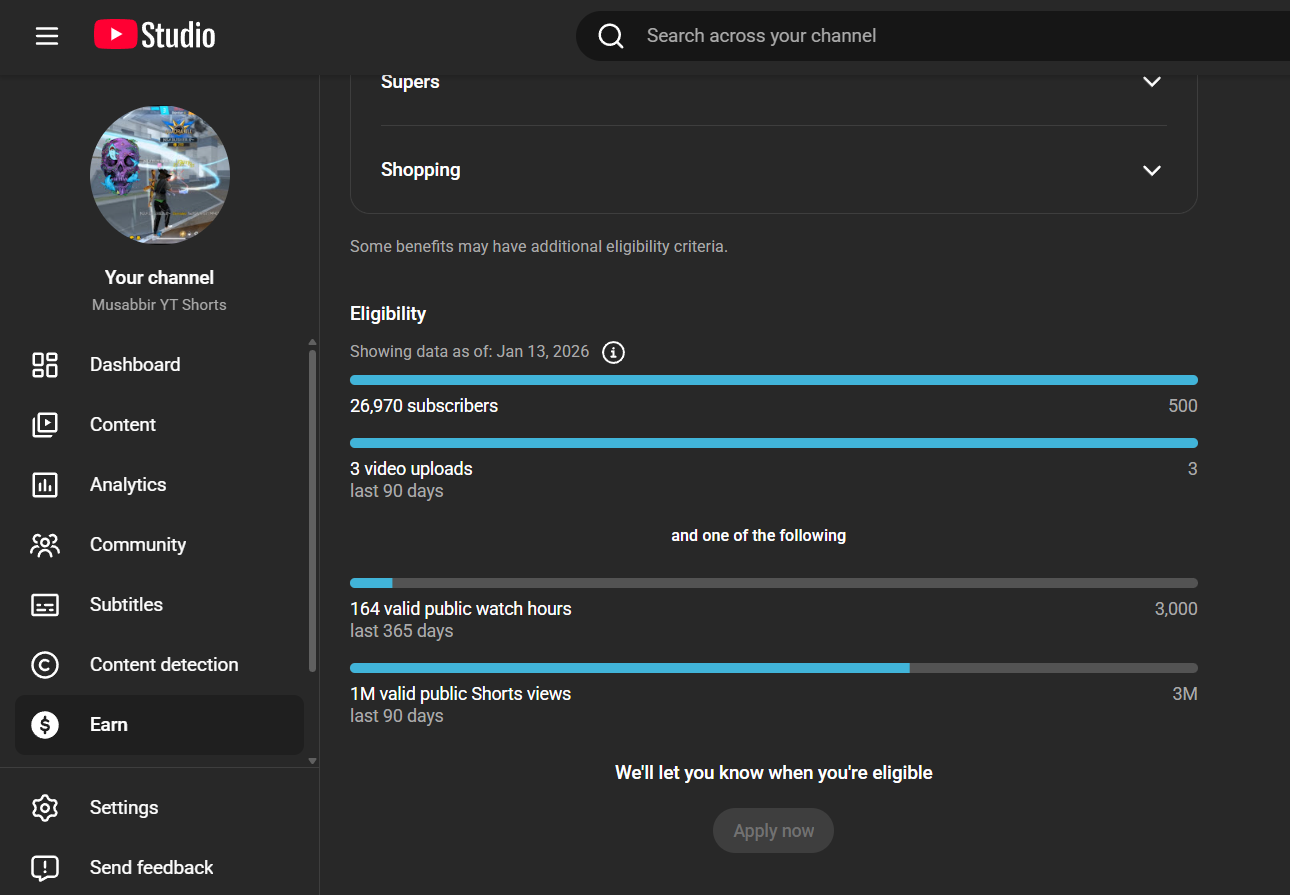
Task: Click the Shorts views progress bar
Action: (773, 668)
